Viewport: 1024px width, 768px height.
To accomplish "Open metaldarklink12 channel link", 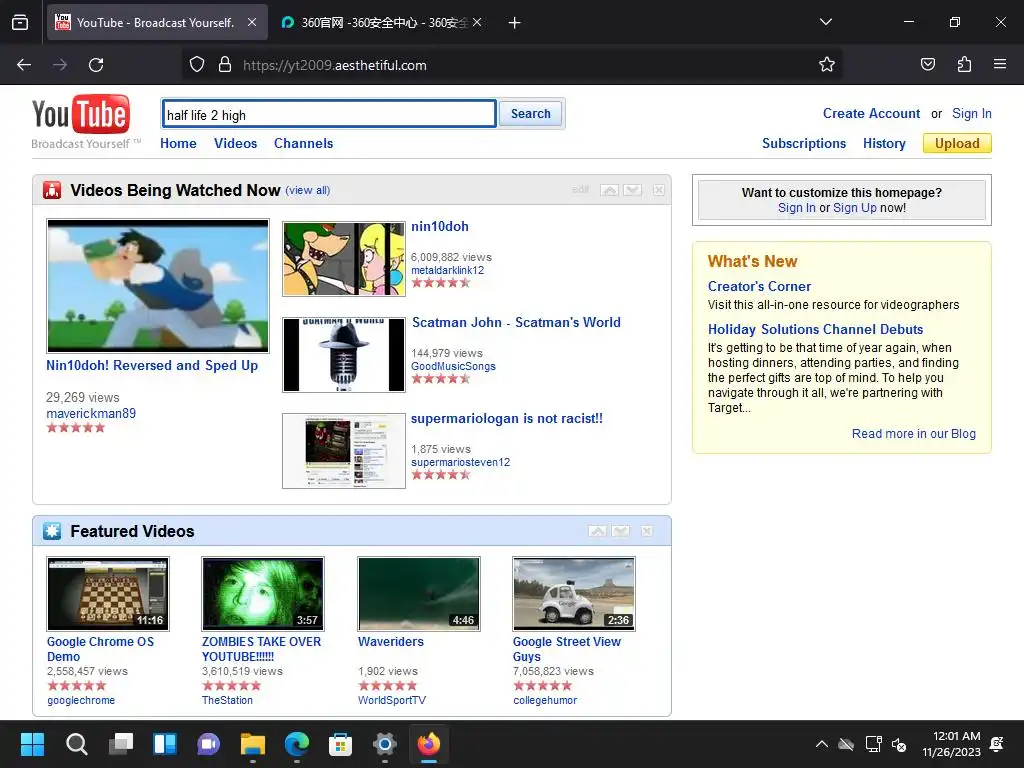I will pos(447,270).
